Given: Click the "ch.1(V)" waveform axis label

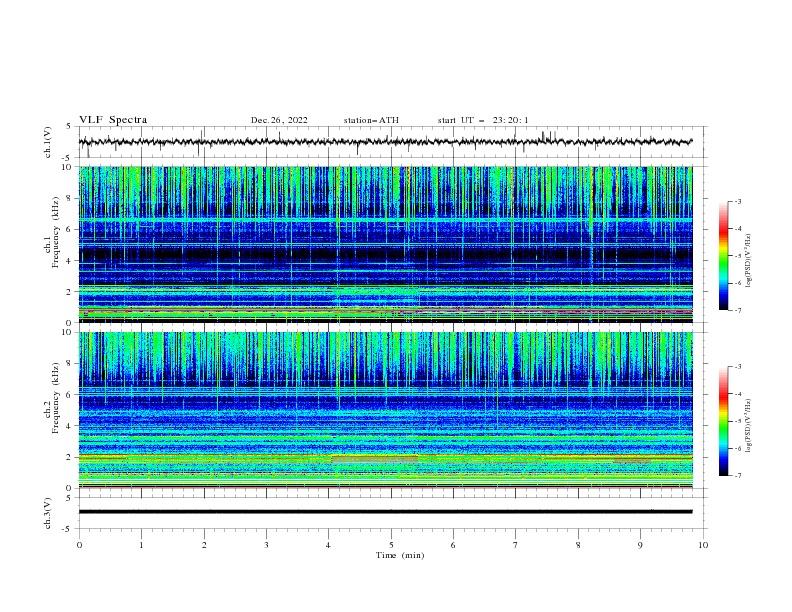Looking at the screenshot, I should (48, 142).
